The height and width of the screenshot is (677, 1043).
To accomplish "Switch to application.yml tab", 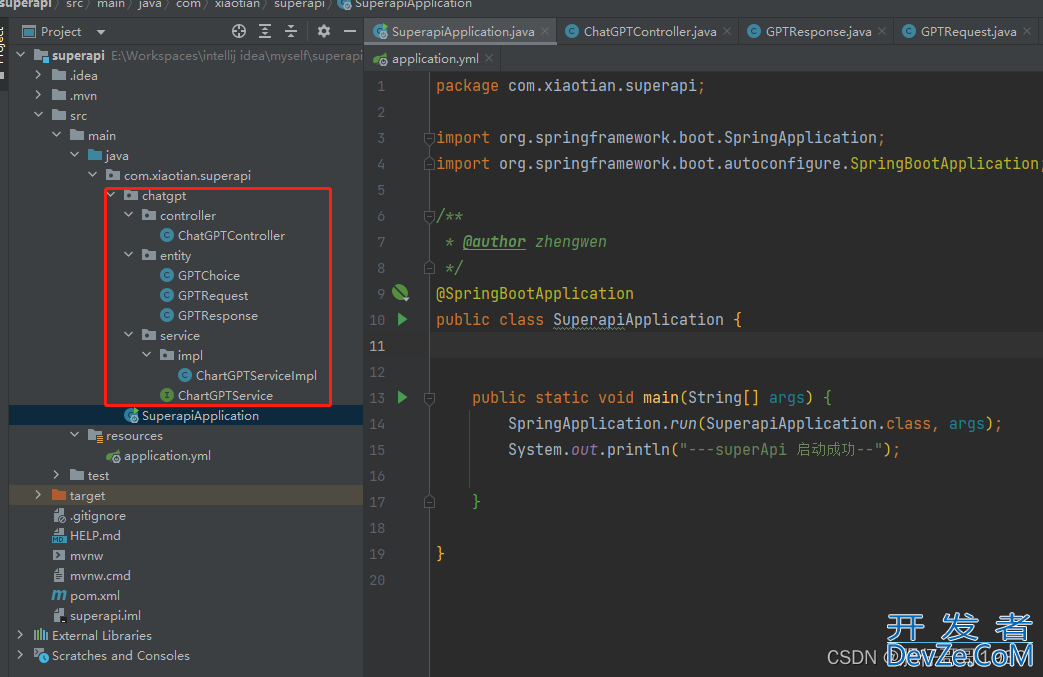I will tap(434, 59).
